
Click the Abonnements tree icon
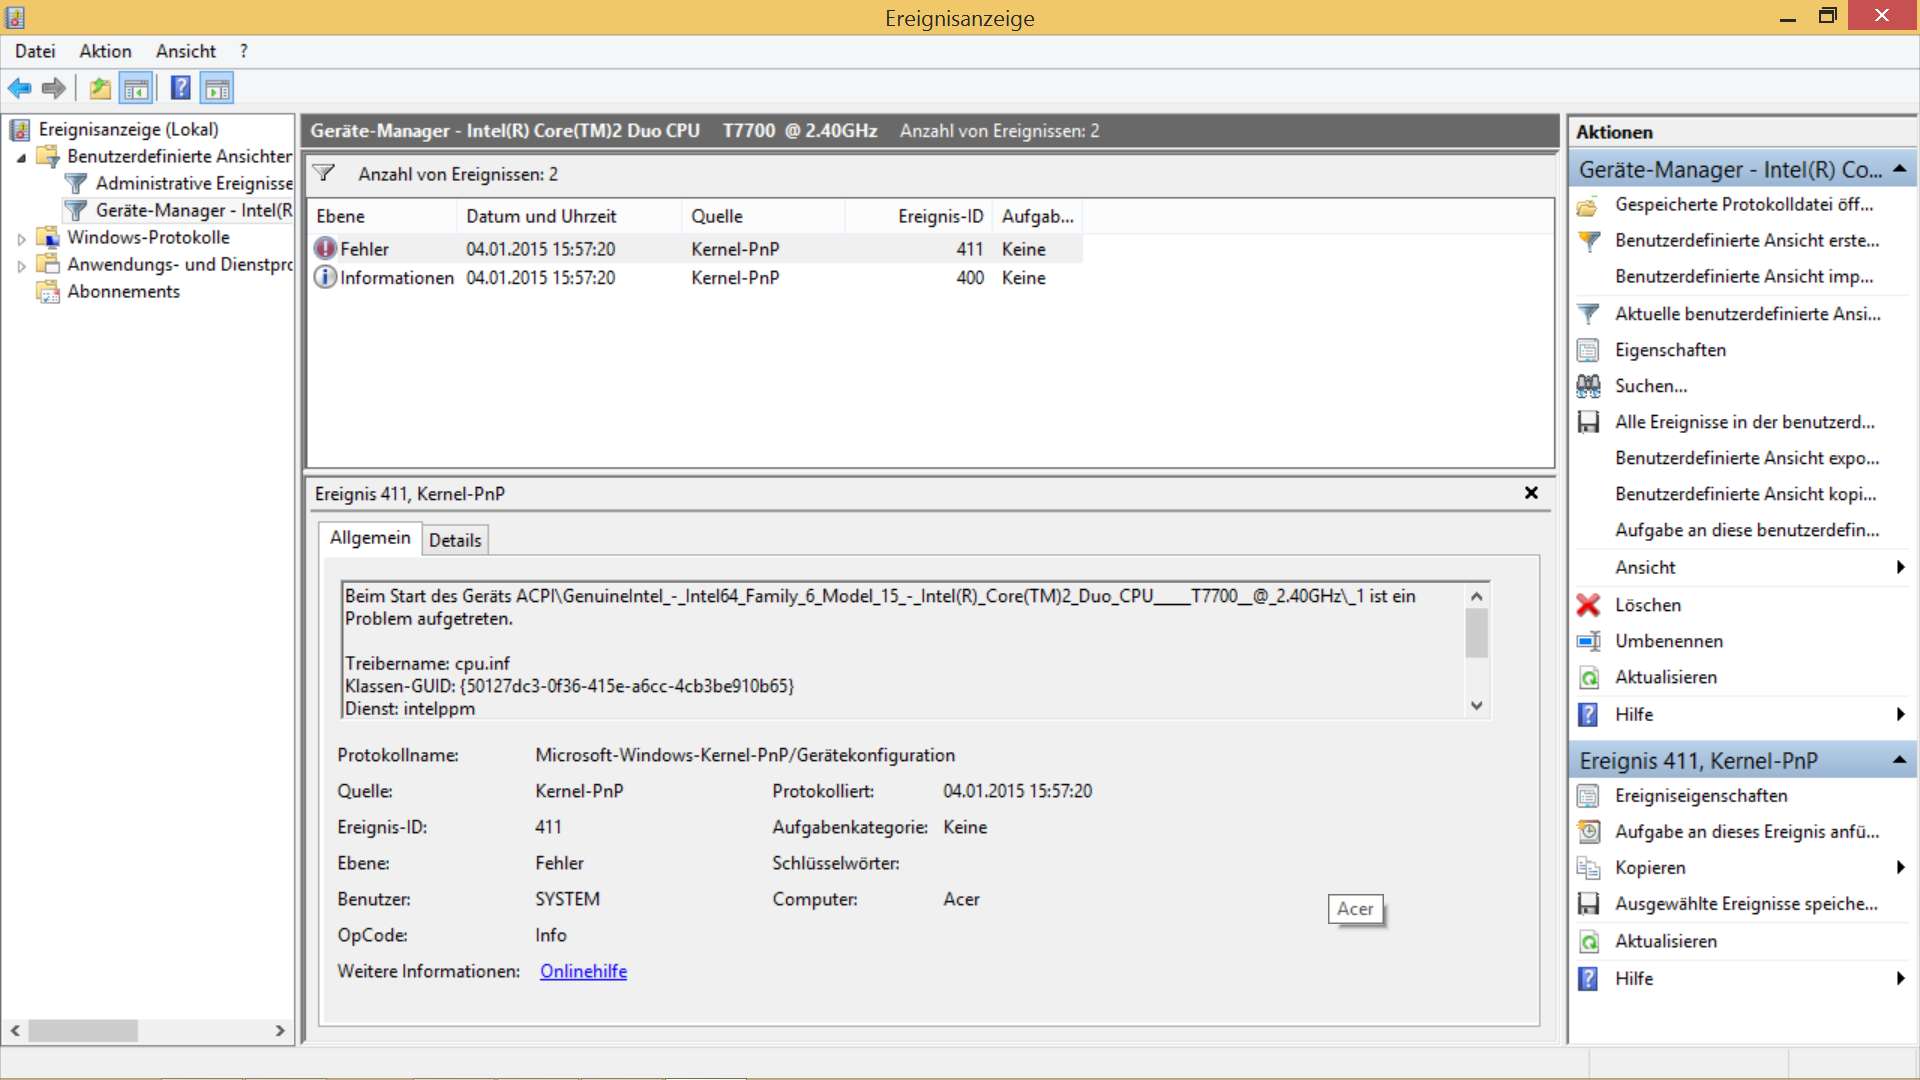pyautogui.click(x=48, y=291)
